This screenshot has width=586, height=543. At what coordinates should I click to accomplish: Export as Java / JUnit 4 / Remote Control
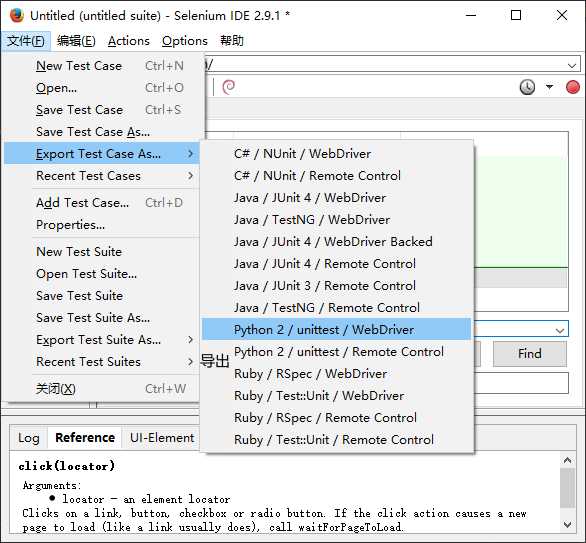(x=337, y=264)
